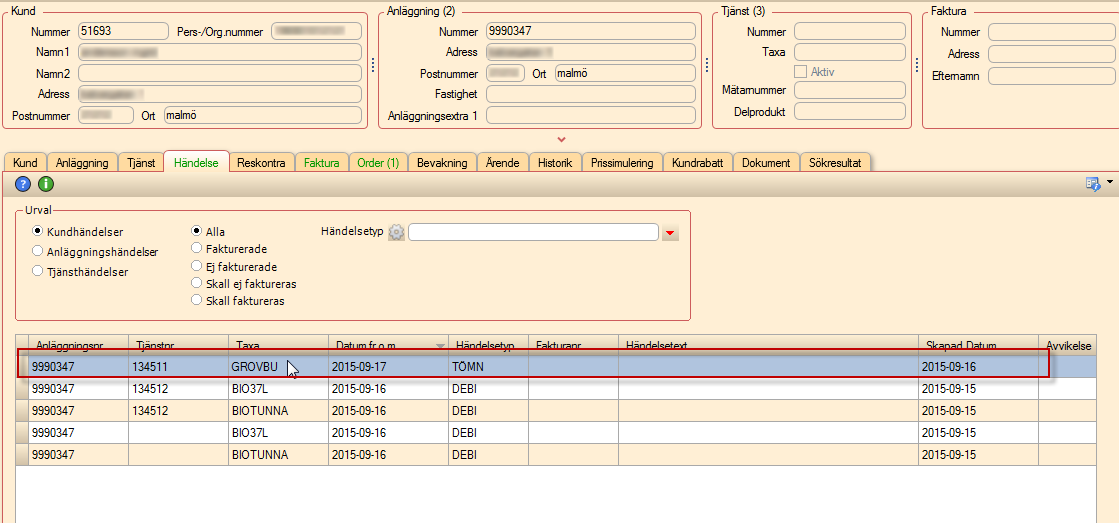Sort the table by the Taxa column header
Image resolution: width=1119 pixels, height=523 pixels.
[x=278, y=345]
